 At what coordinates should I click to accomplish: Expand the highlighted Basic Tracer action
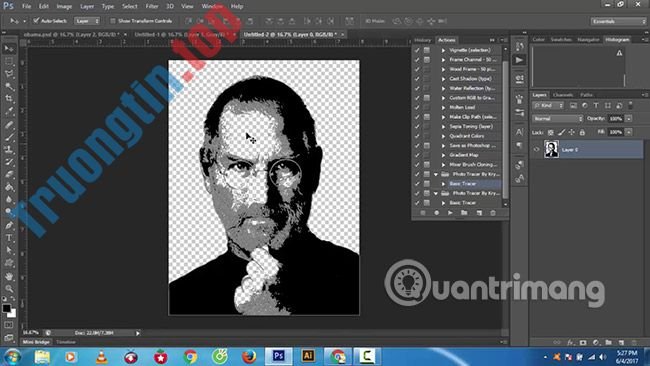[x=443, y=184]
